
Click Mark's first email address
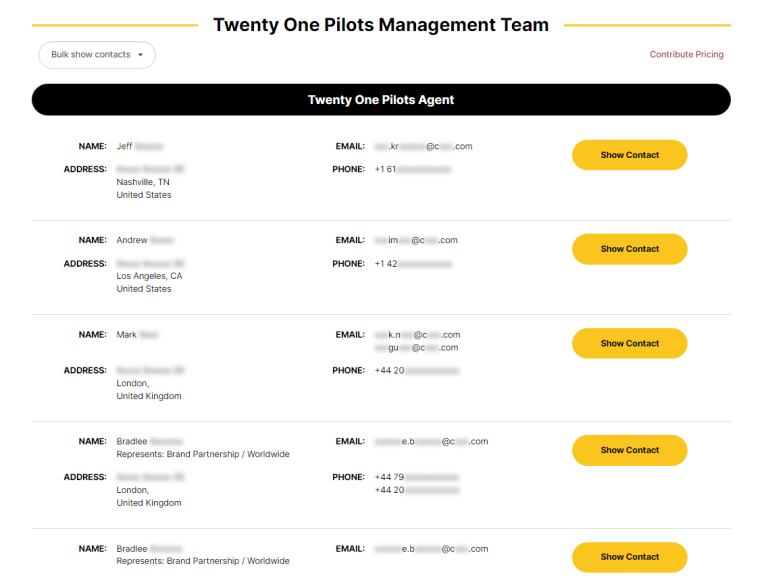(417, 335)
